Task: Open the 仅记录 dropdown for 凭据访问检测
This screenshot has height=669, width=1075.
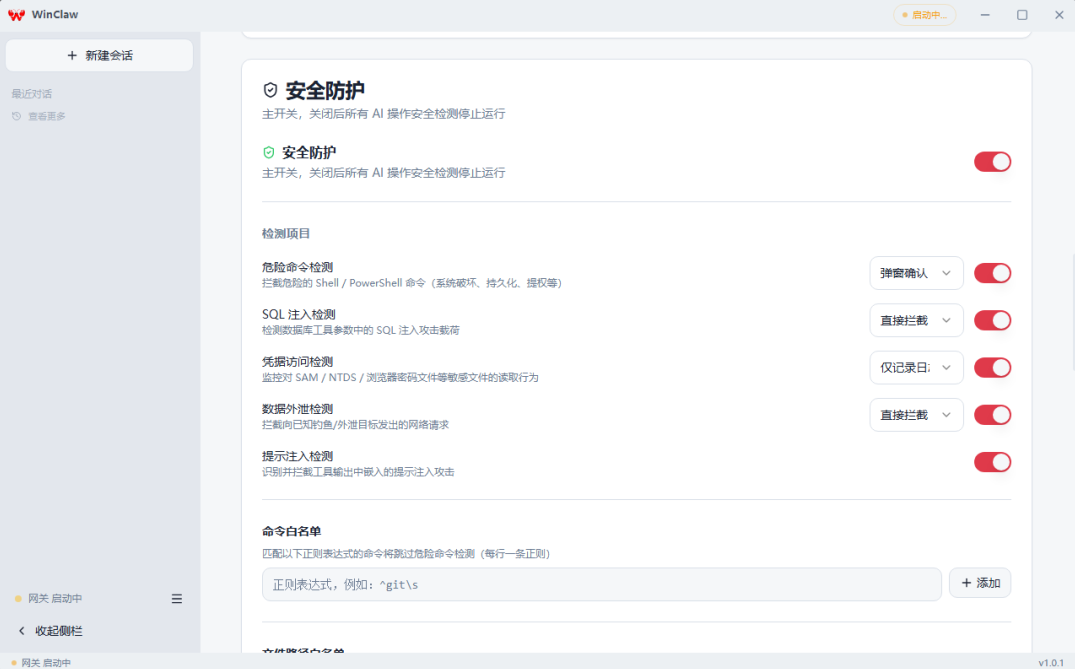Action: click(915, 367)
